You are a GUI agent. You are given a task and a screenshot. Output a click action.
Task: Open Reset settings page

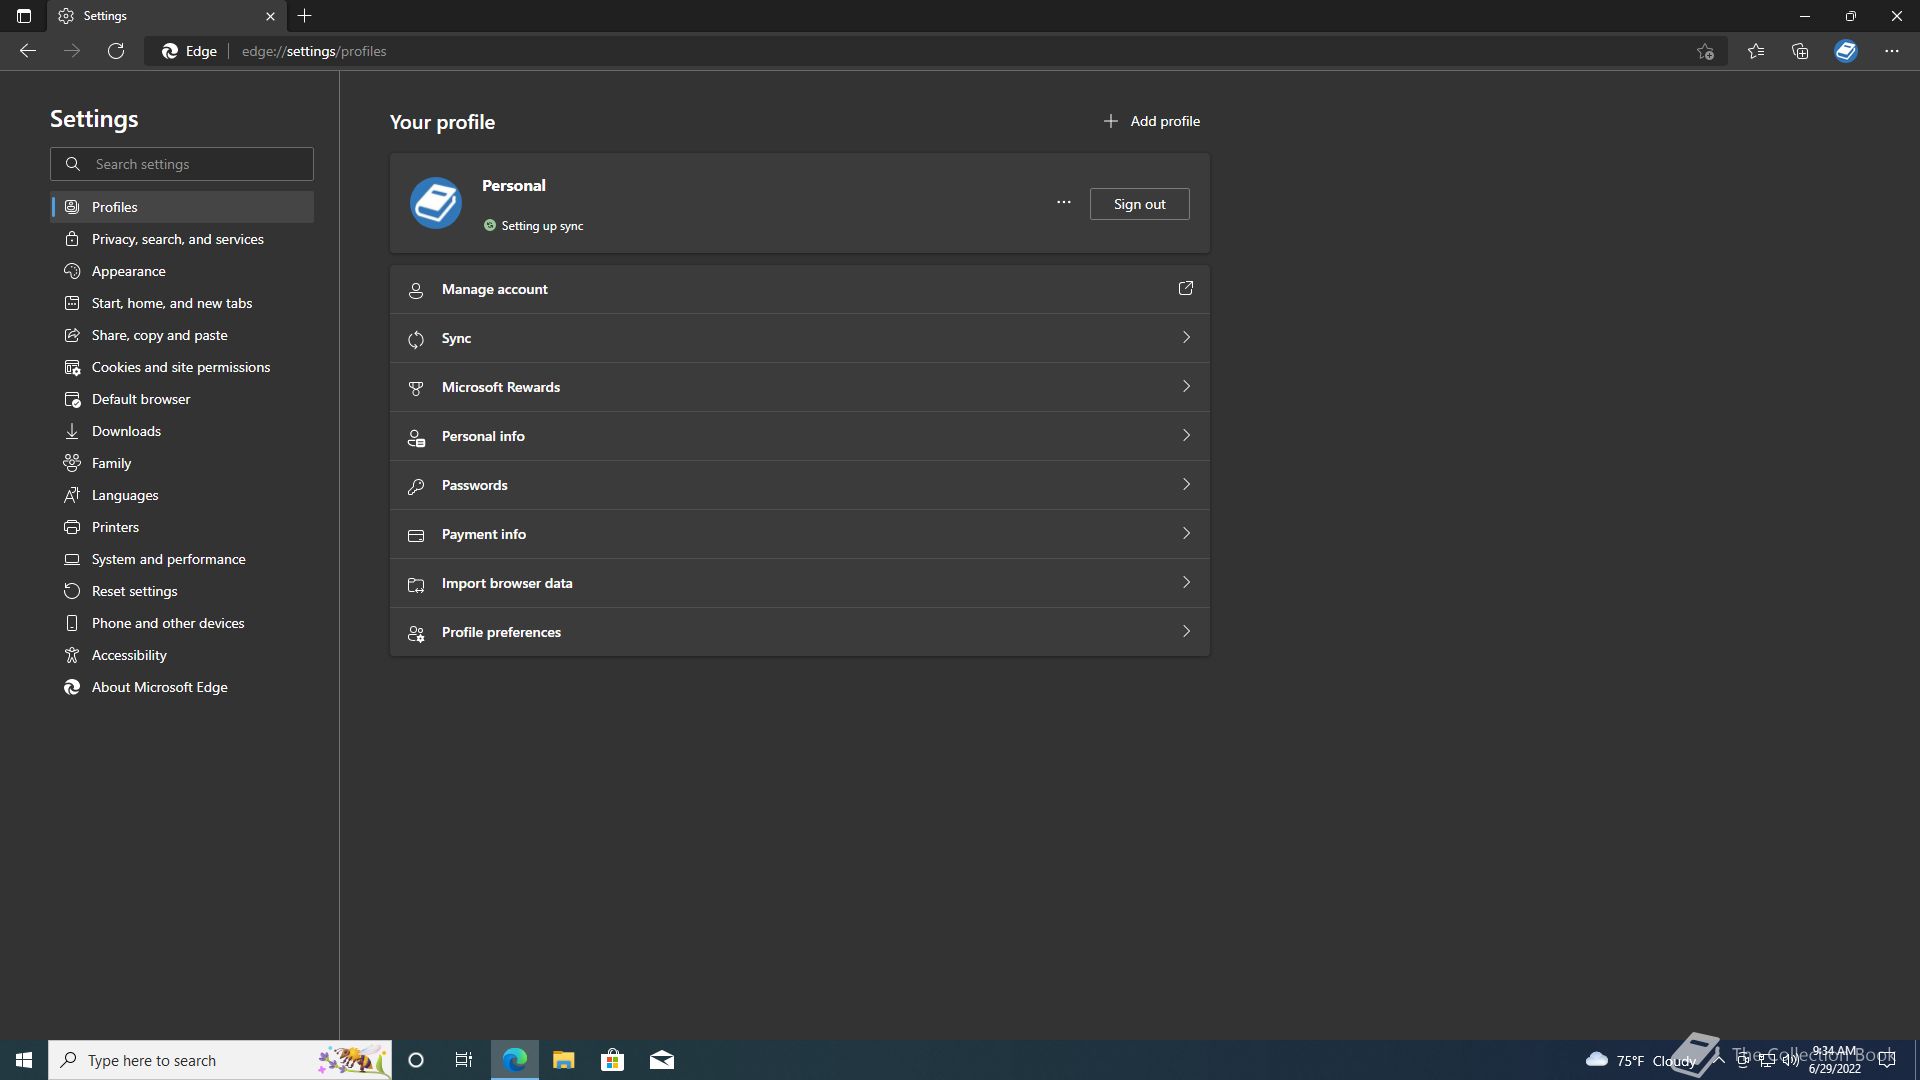[182, 591]
